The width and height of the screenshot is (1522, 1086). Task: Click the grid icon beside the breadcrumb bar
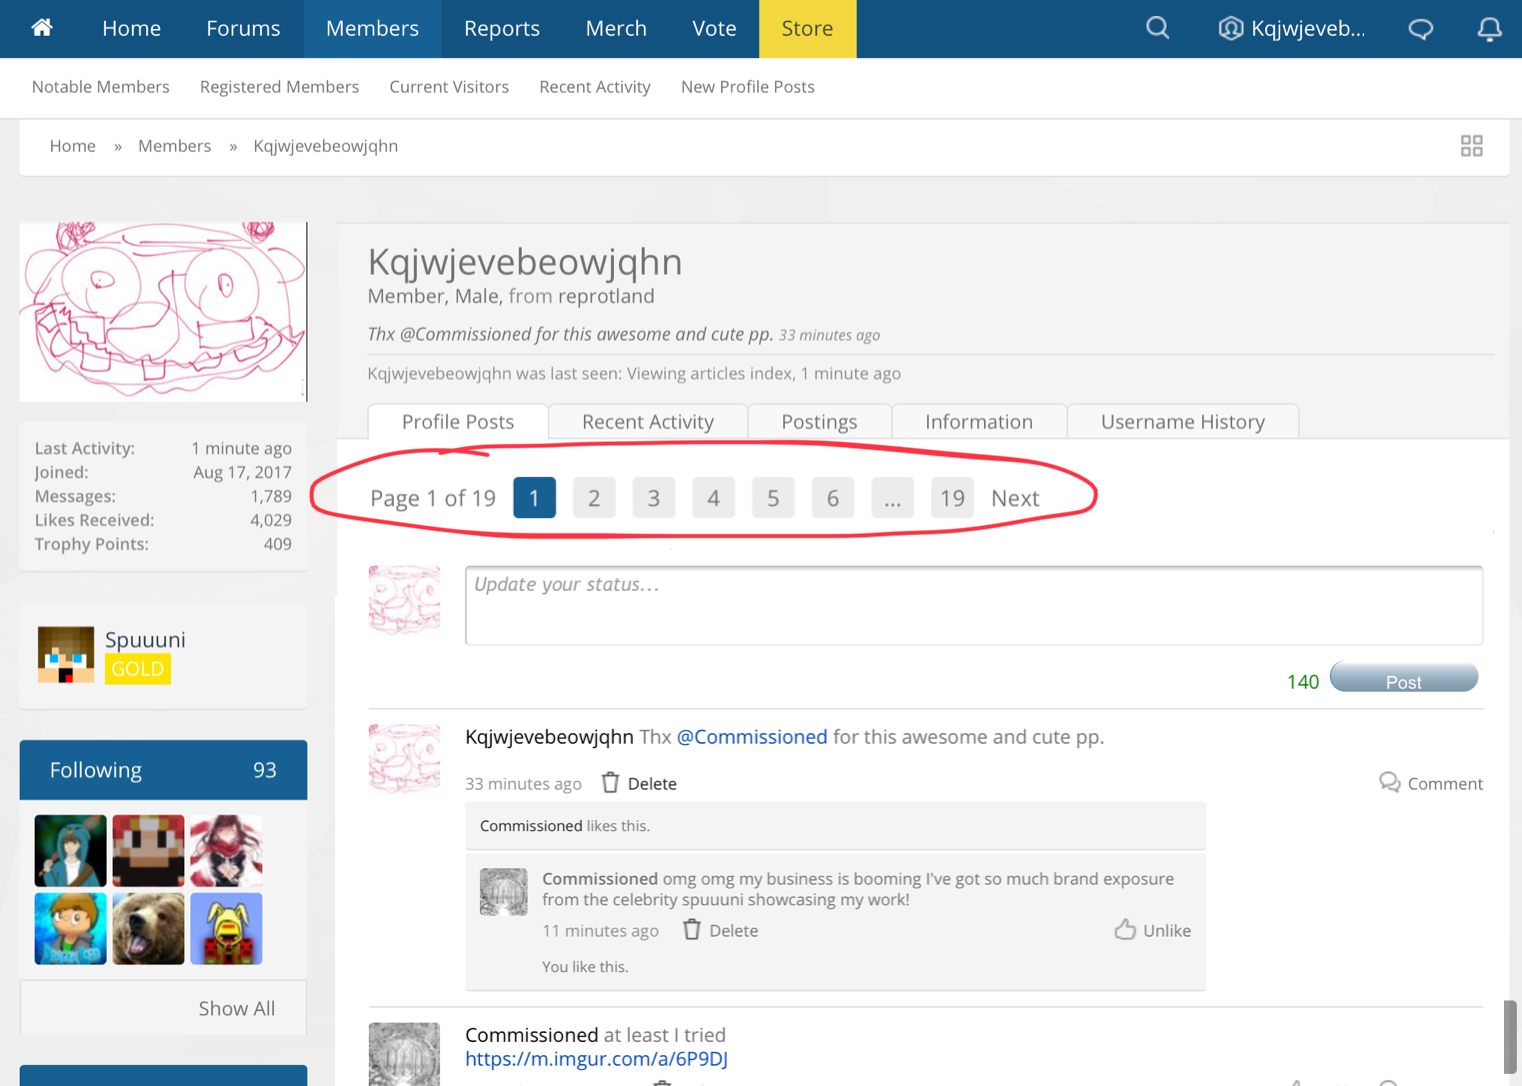(x=1471, y=146)
